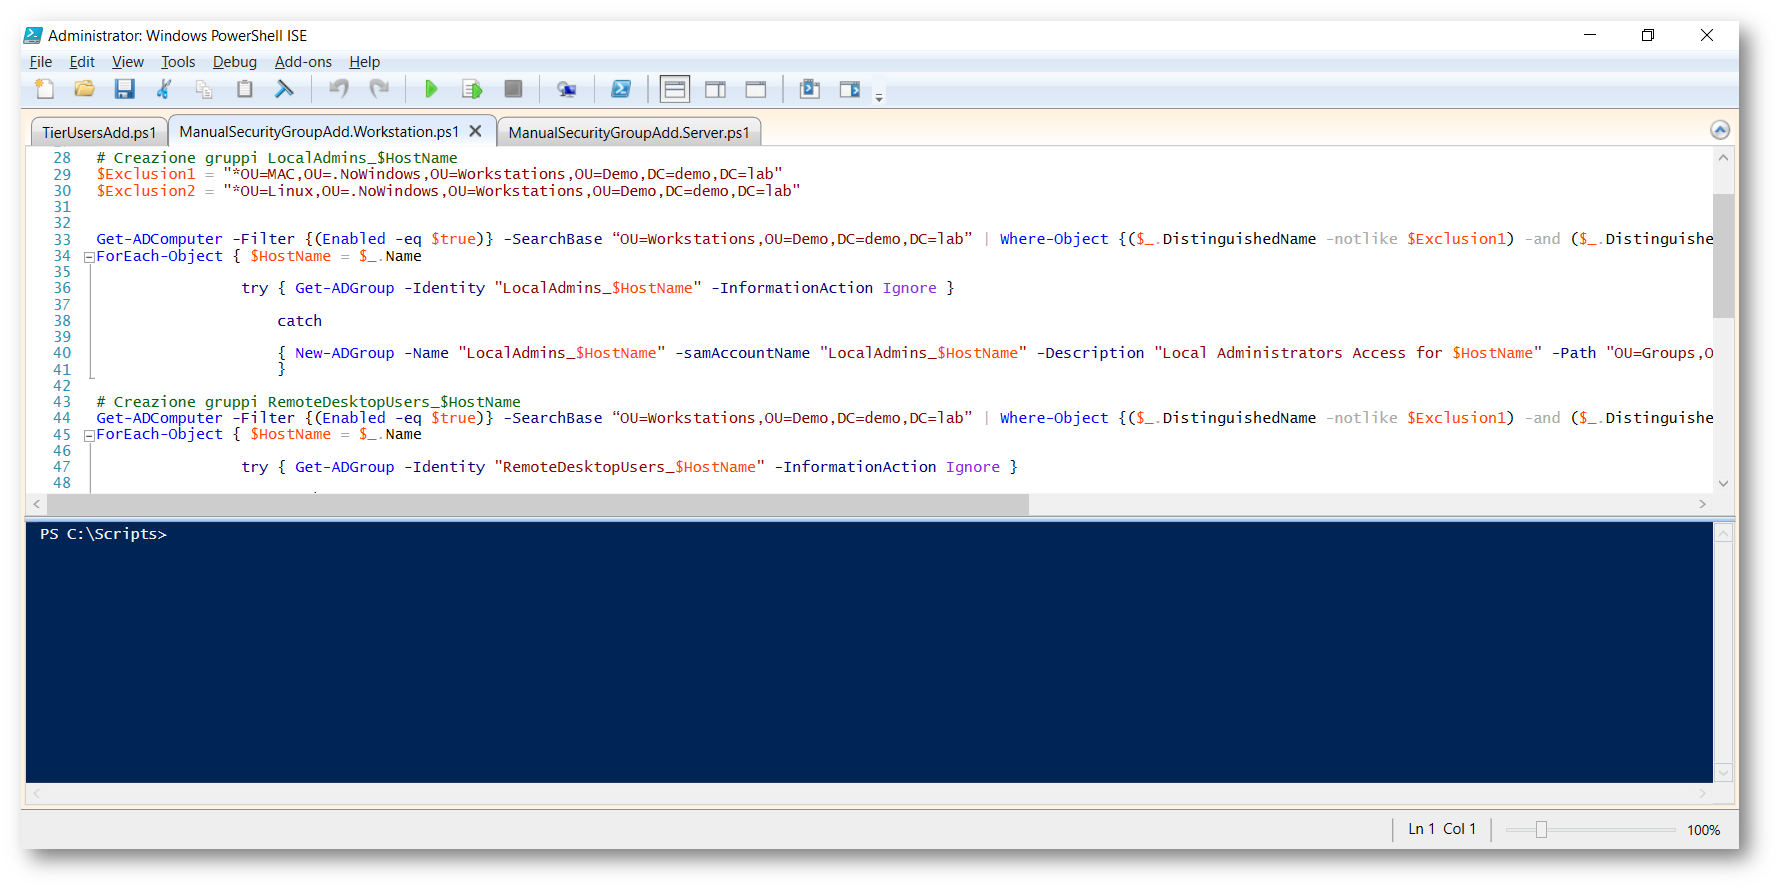Open the Debug menu
Image resolution: width=1781 pixels, height=891 pixels.
click(234, 62)
